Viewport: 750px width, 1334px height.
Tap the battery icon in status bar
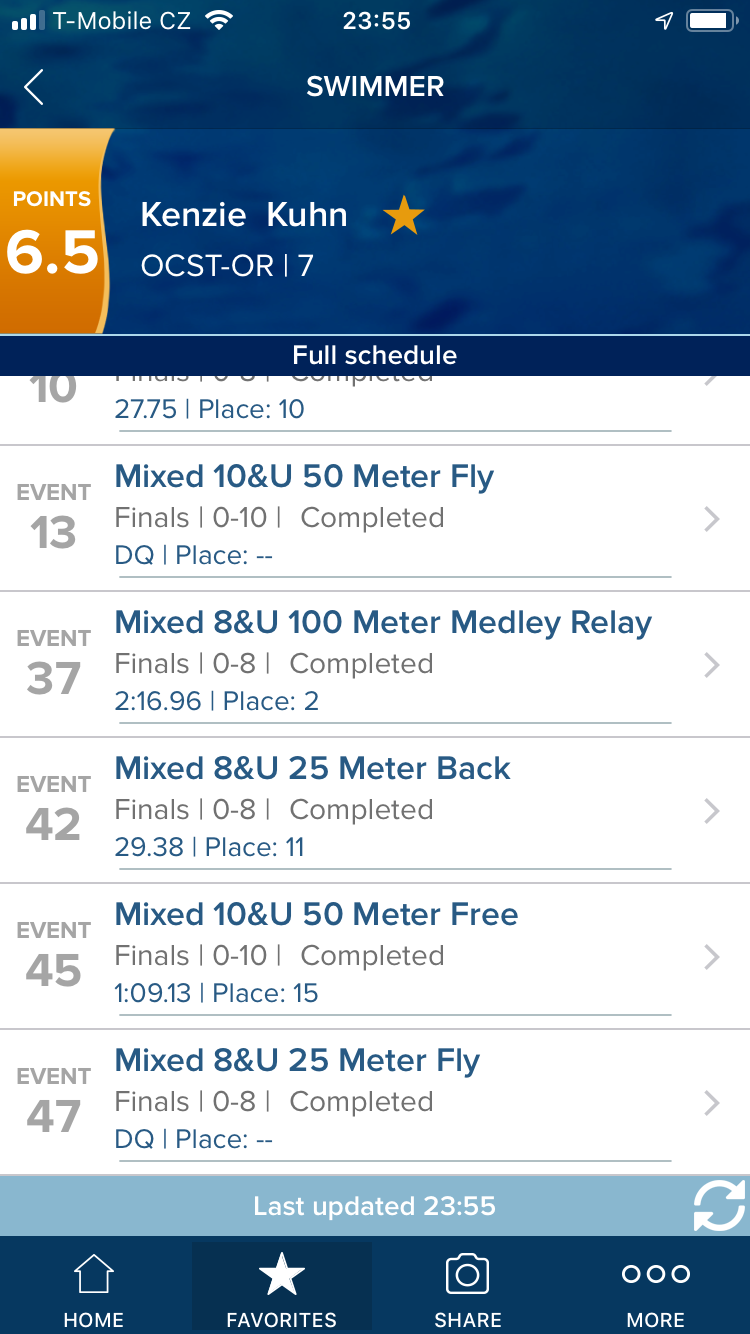click(712, 21)
